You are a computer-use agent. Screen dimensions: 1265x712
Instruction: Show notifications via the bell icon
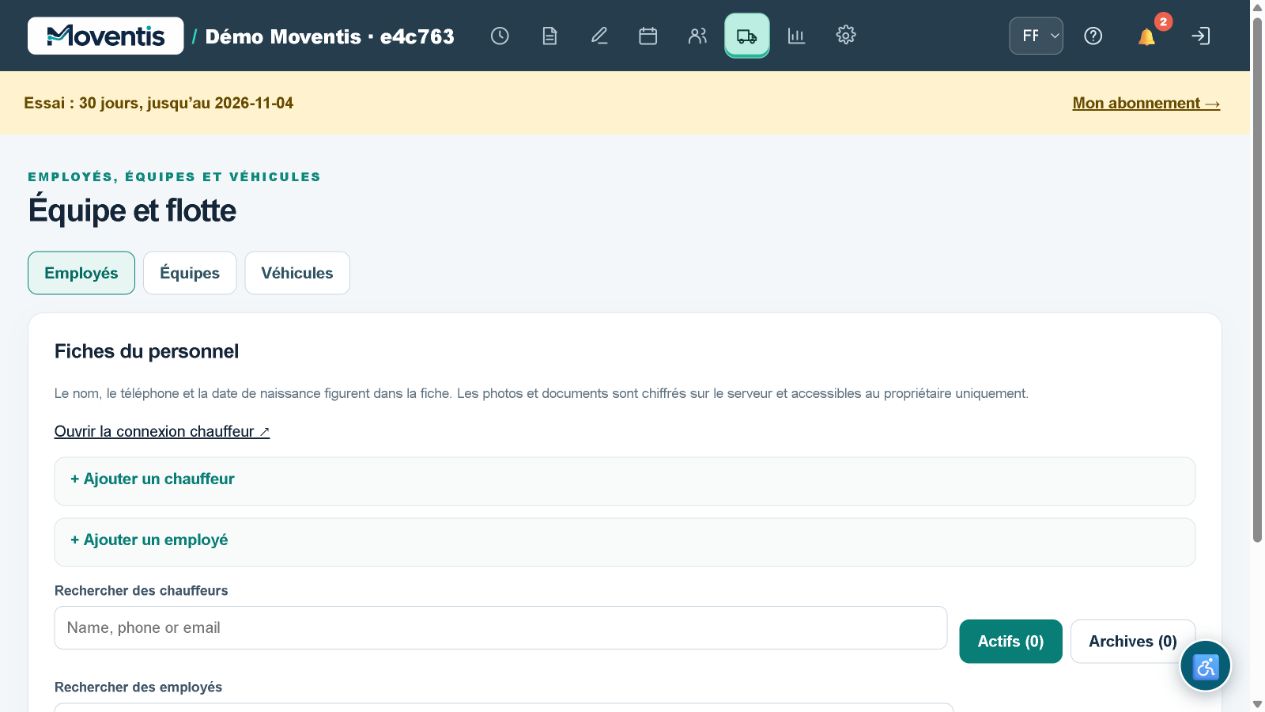click(1147, 36)
